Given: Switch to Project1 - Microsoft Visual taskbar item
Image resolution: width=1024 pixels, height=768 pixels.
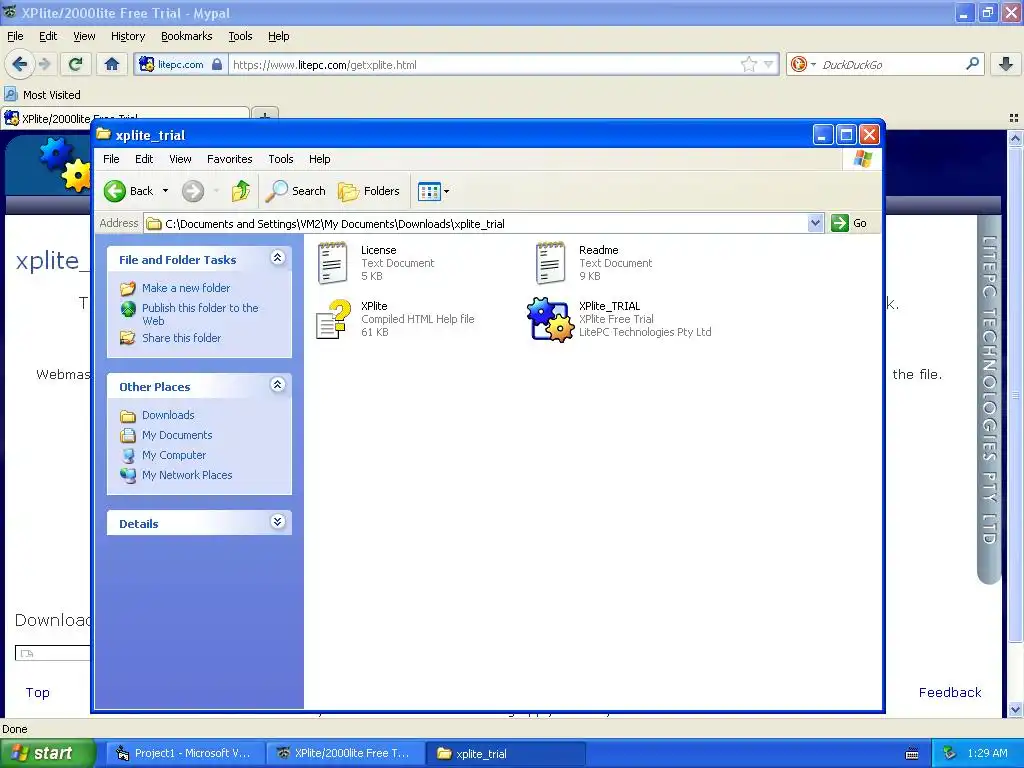Looking at the screenshot, I should tap(185, 753).
